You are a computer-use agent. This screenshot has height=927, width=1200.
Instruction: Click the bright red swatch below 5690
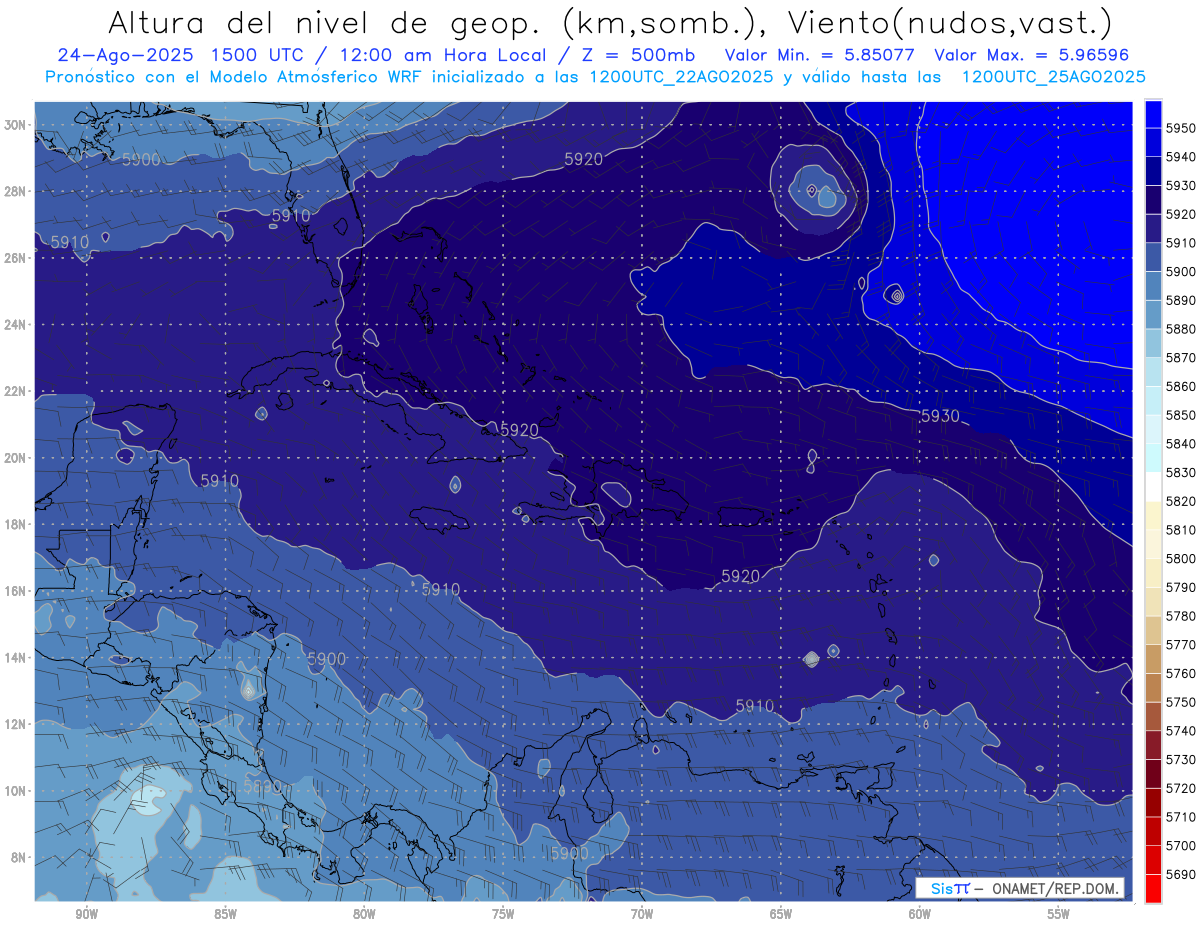click(1153, 888)
